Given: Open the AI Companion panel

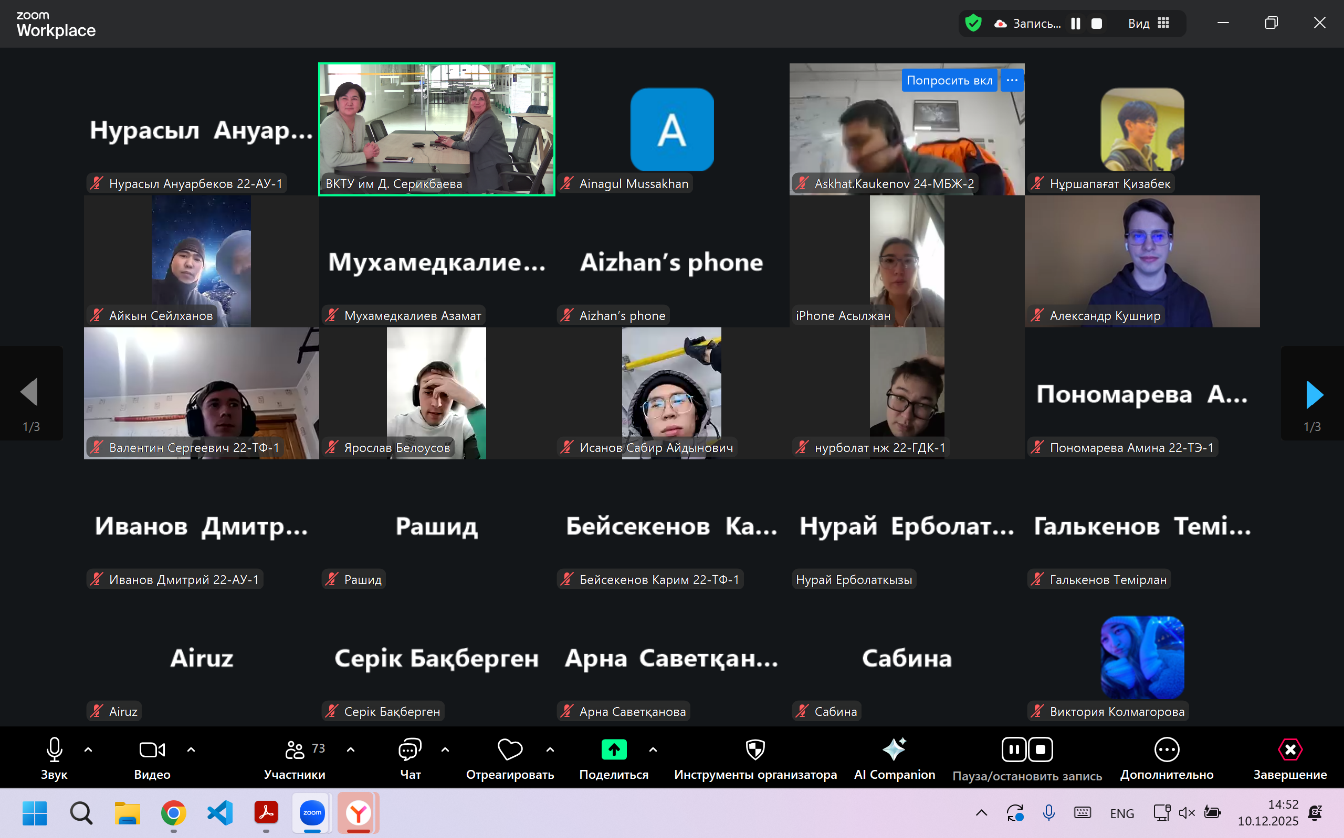Looking at the screenshot, I should pyautogui.click(x=894, y=750).
